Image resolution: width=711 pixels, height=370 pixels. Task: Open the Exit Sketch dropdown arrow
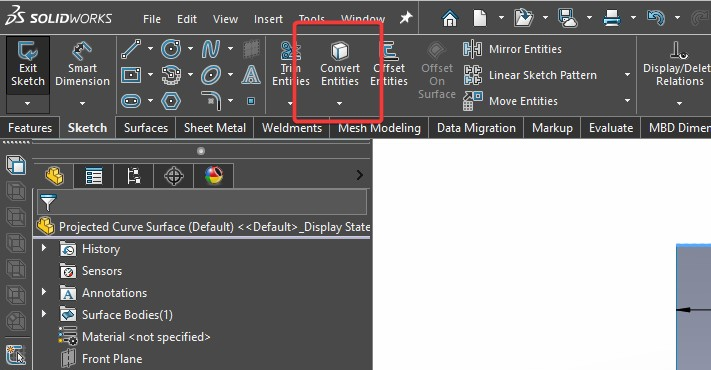[28, 103]
